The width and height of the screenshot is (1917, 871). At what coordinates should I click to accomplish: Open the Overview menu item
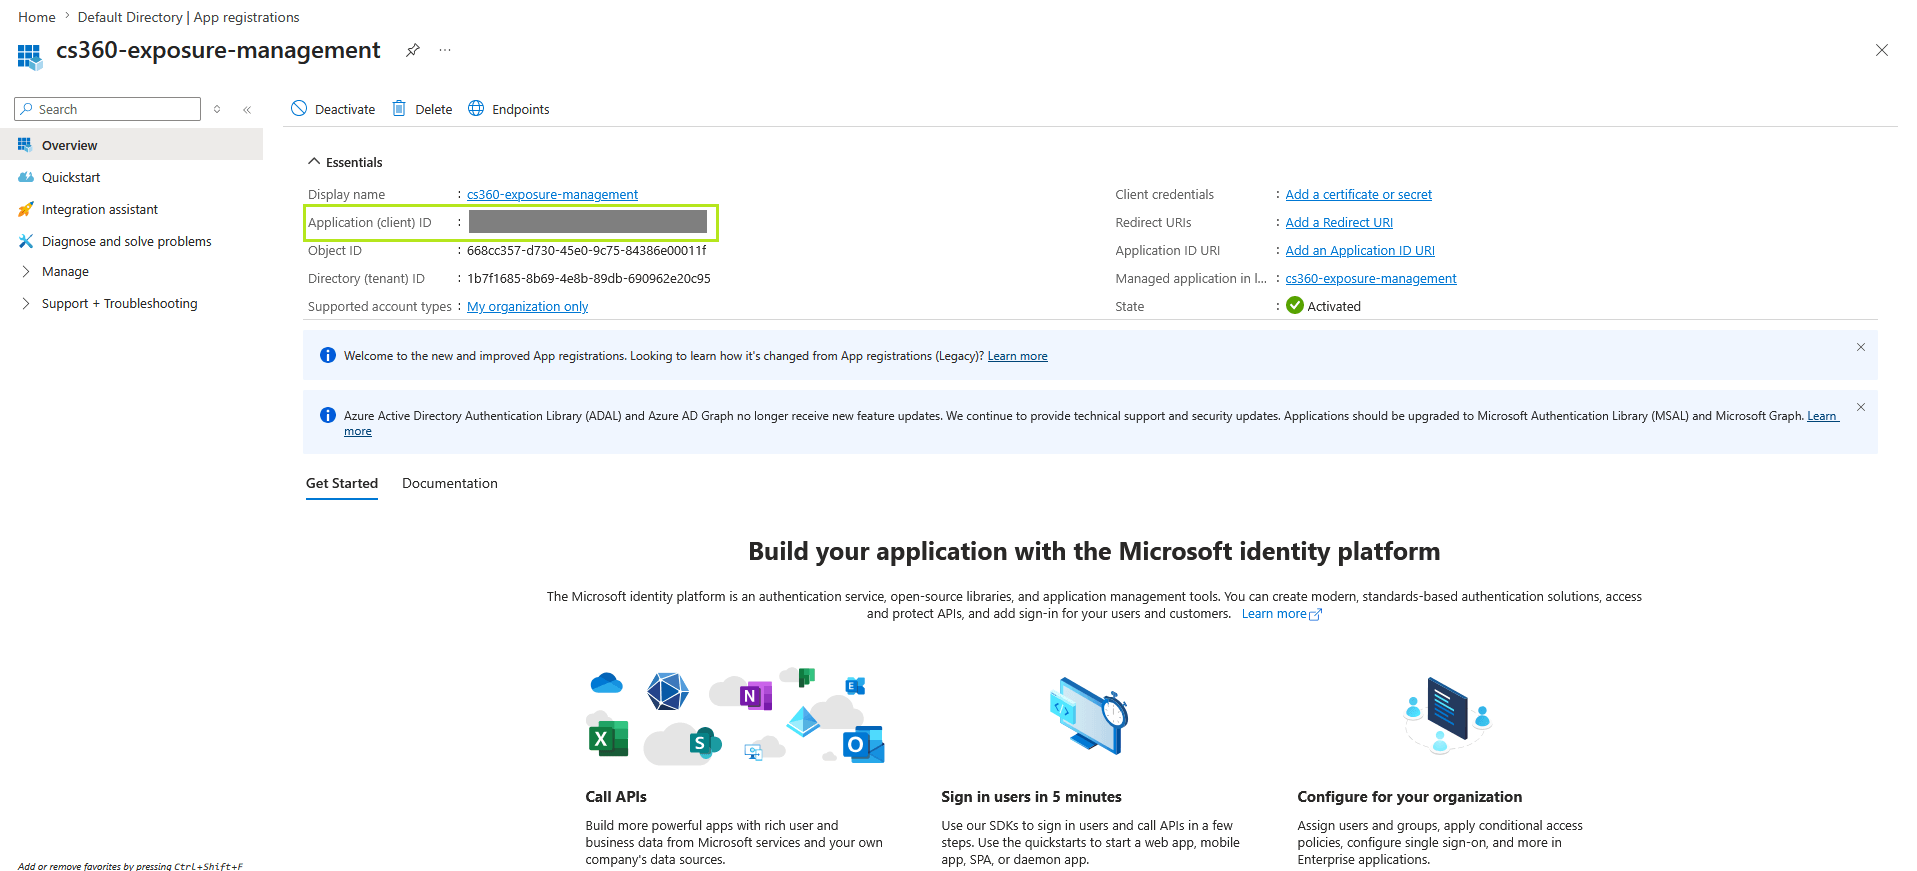[131, 145]
